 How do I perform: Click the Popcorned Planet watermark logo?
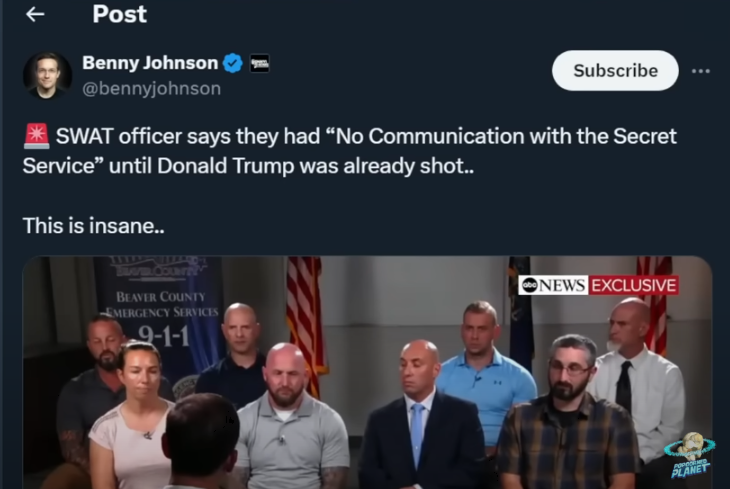689,455
